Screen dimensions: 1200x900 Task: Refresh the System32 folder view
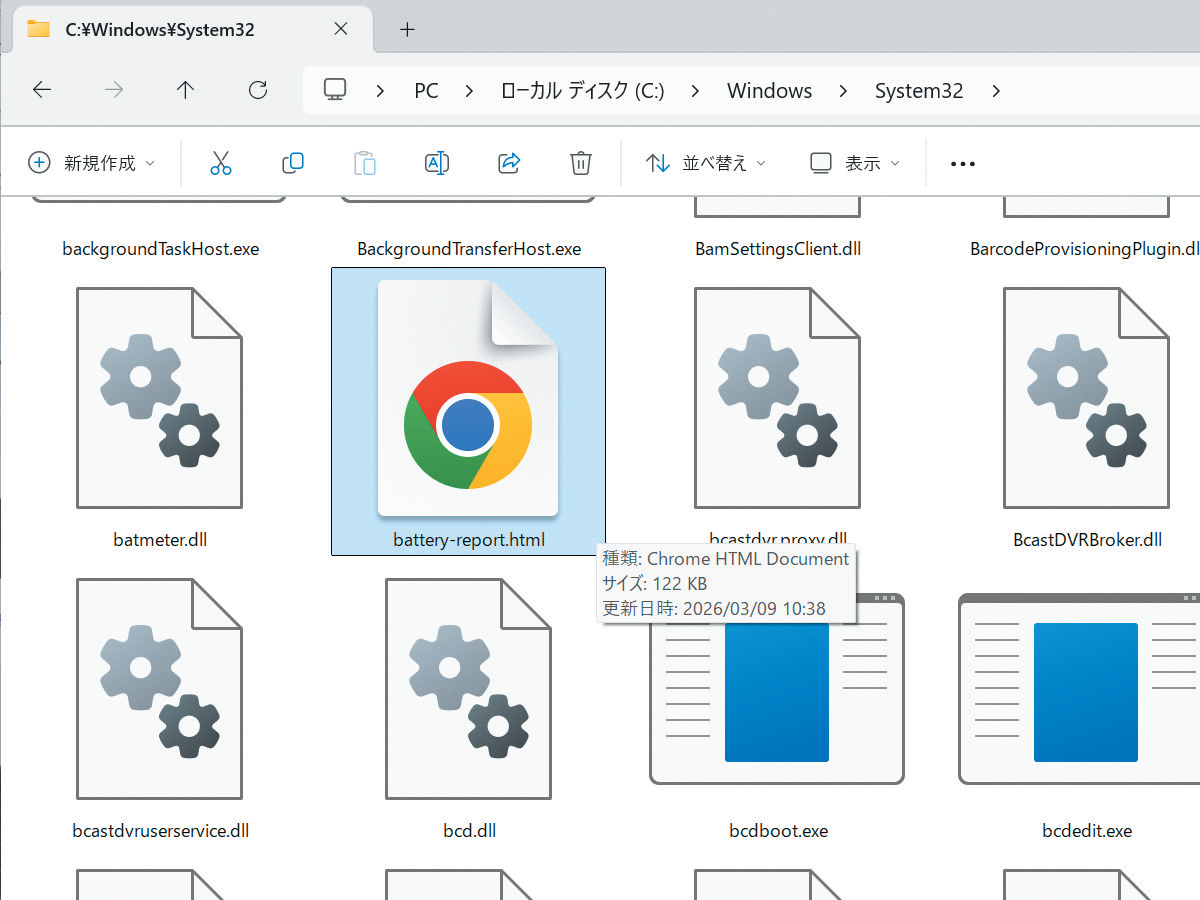258,90
